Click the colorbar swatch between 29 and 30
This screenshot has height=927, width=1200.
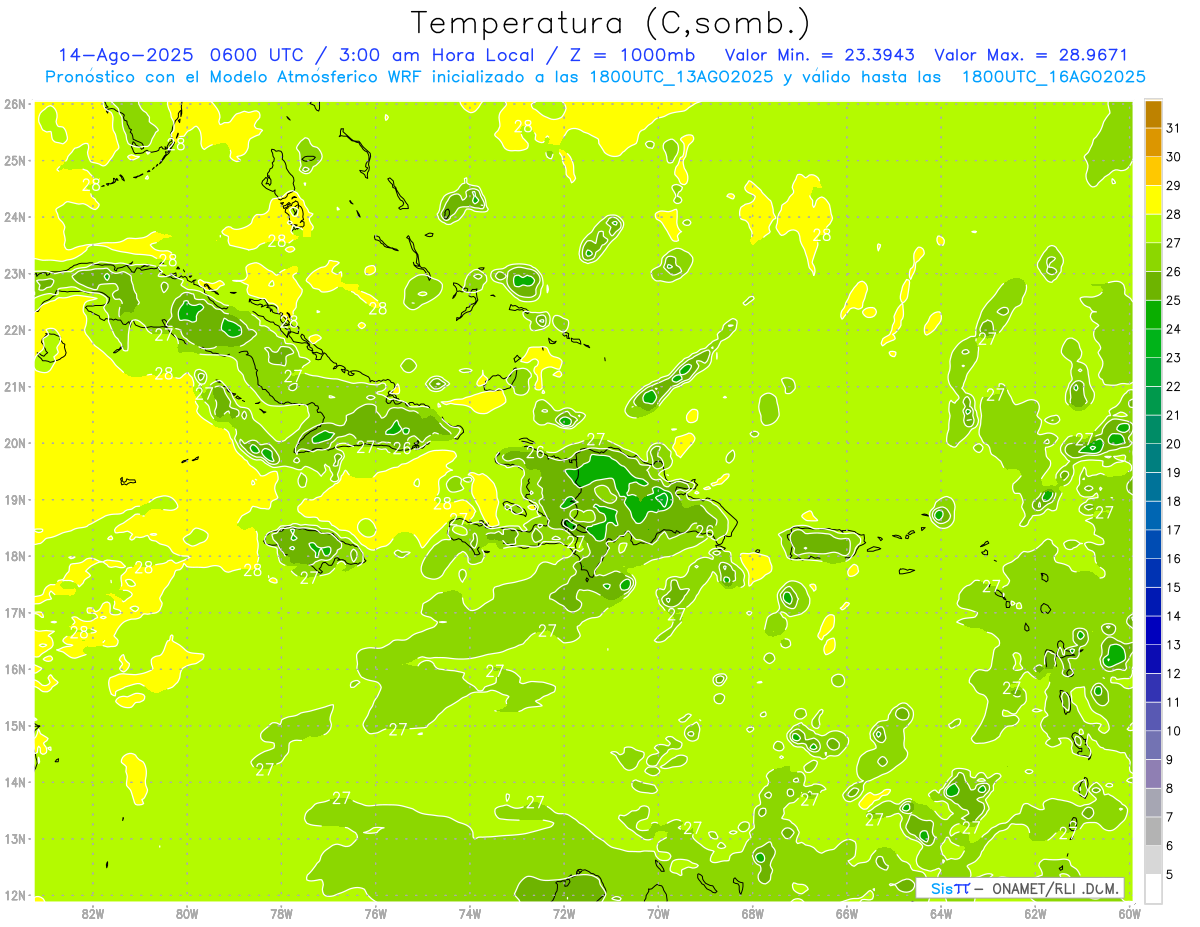click(1153, 172)
